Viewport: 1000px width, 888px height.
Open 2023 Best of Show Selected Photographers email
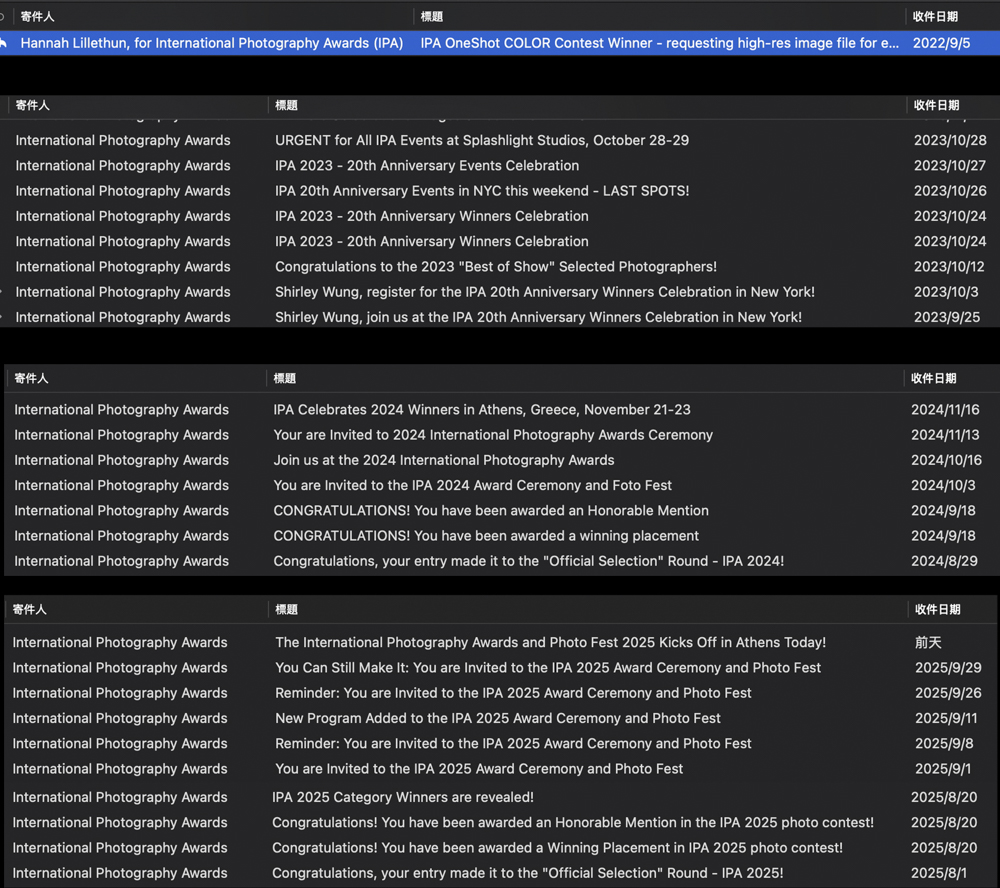pos(495,267)
